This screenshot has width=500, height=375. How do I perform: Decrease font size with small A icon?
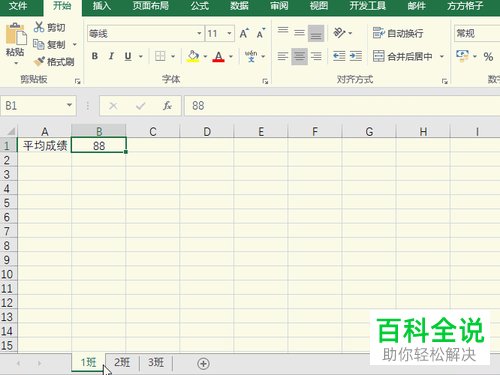pyautogui.click(x=261, y=33)
